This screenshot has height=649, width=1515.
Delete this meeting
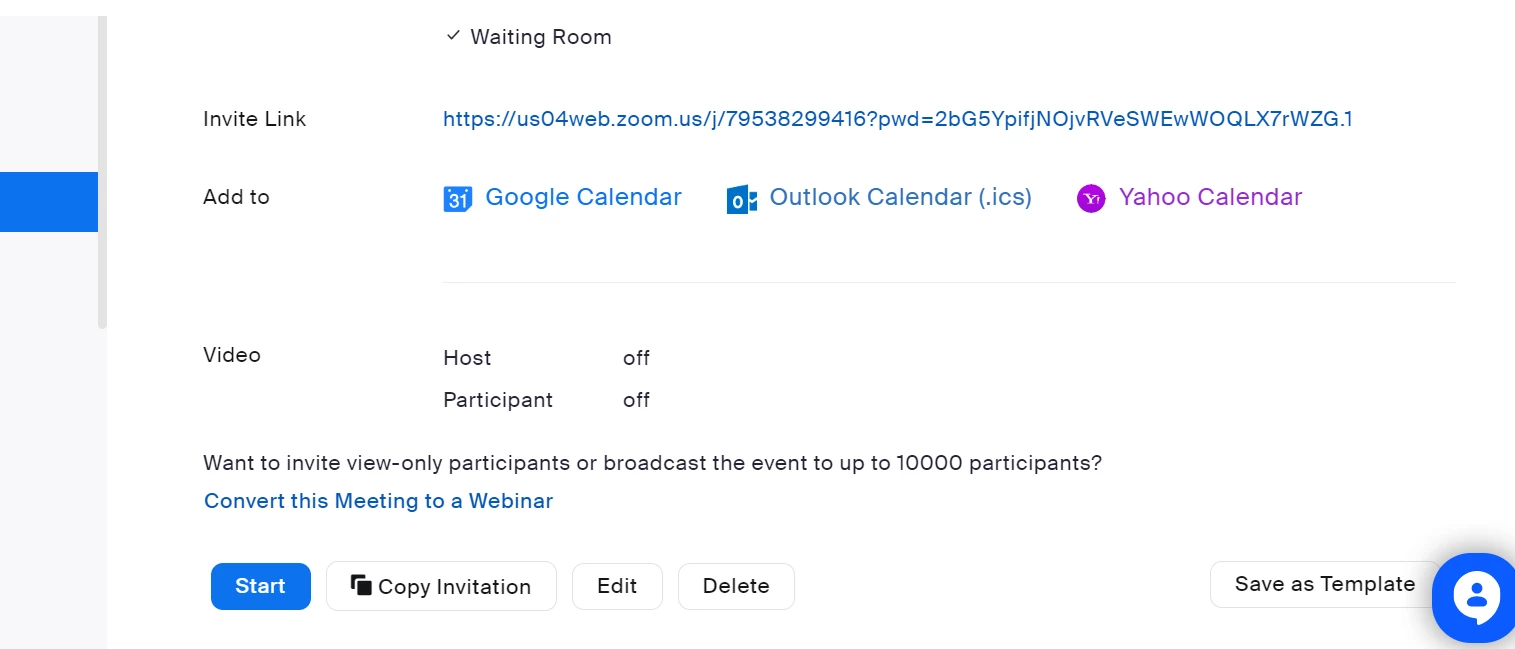tap(736, 586)
